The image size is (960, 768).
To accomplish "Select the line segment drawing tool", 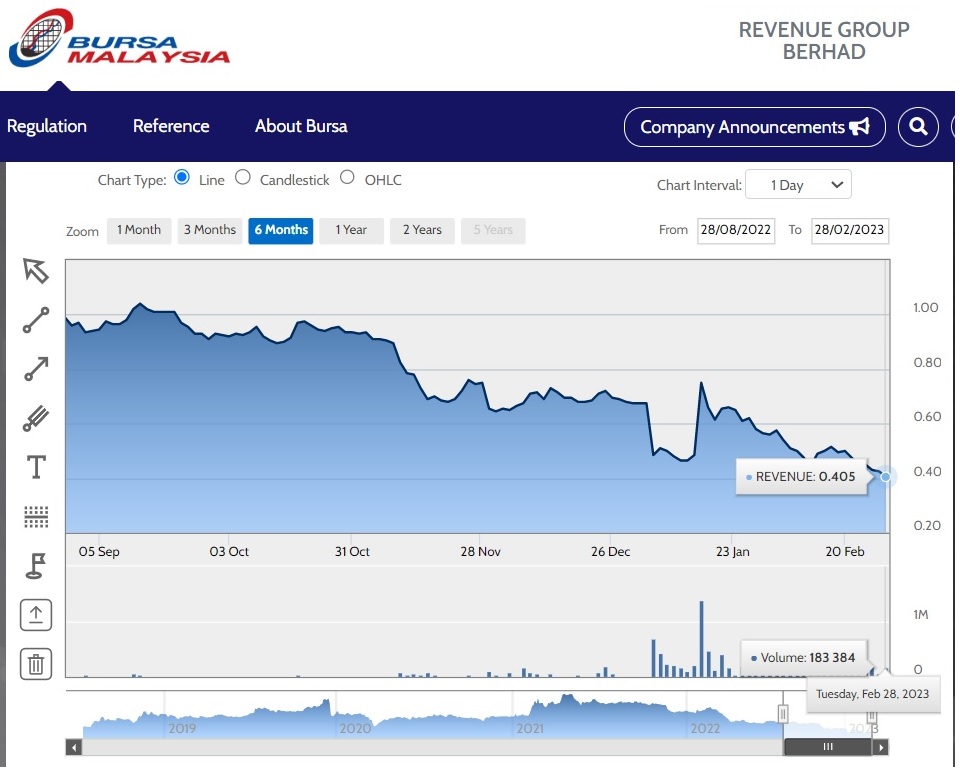I will point(36,320).
